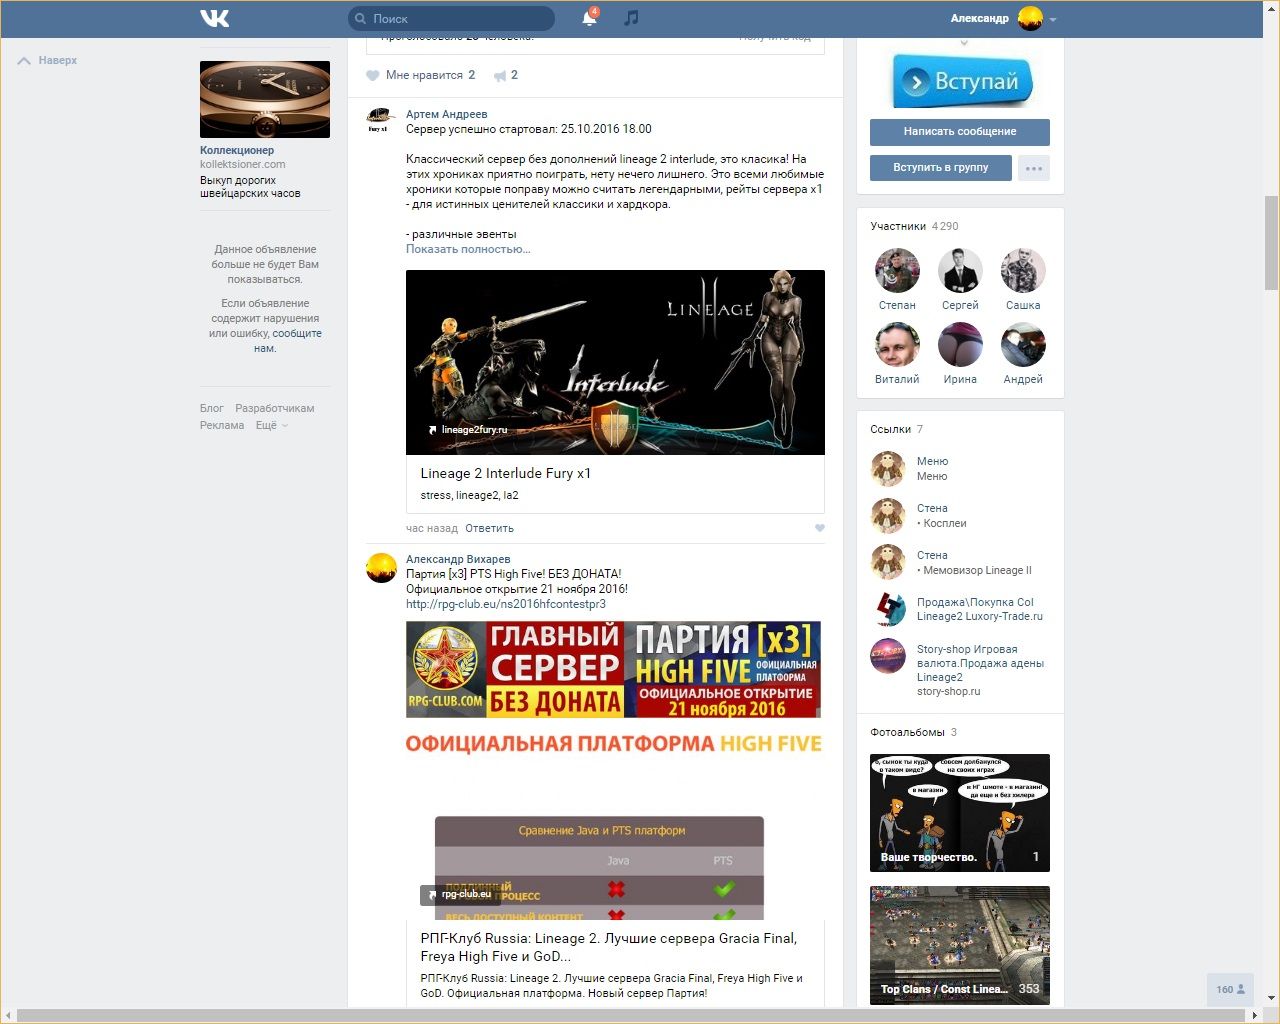Open the three-dots group actions menu
The width and height of the screenshot is (1280, 1024).
coord(1034,168)
